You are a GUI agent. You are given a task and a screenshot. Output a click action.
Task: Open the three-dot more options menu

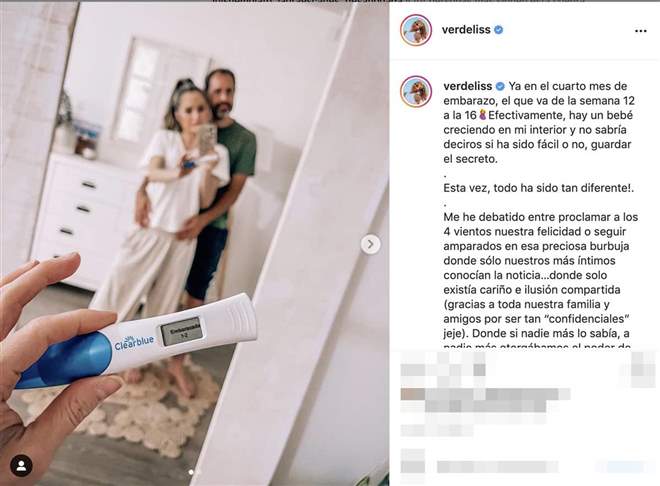pos(640,31)
